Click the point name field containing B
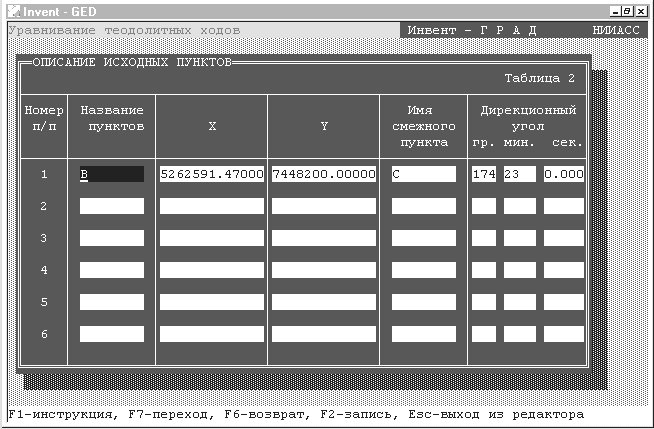 click(x=112, y=174)
